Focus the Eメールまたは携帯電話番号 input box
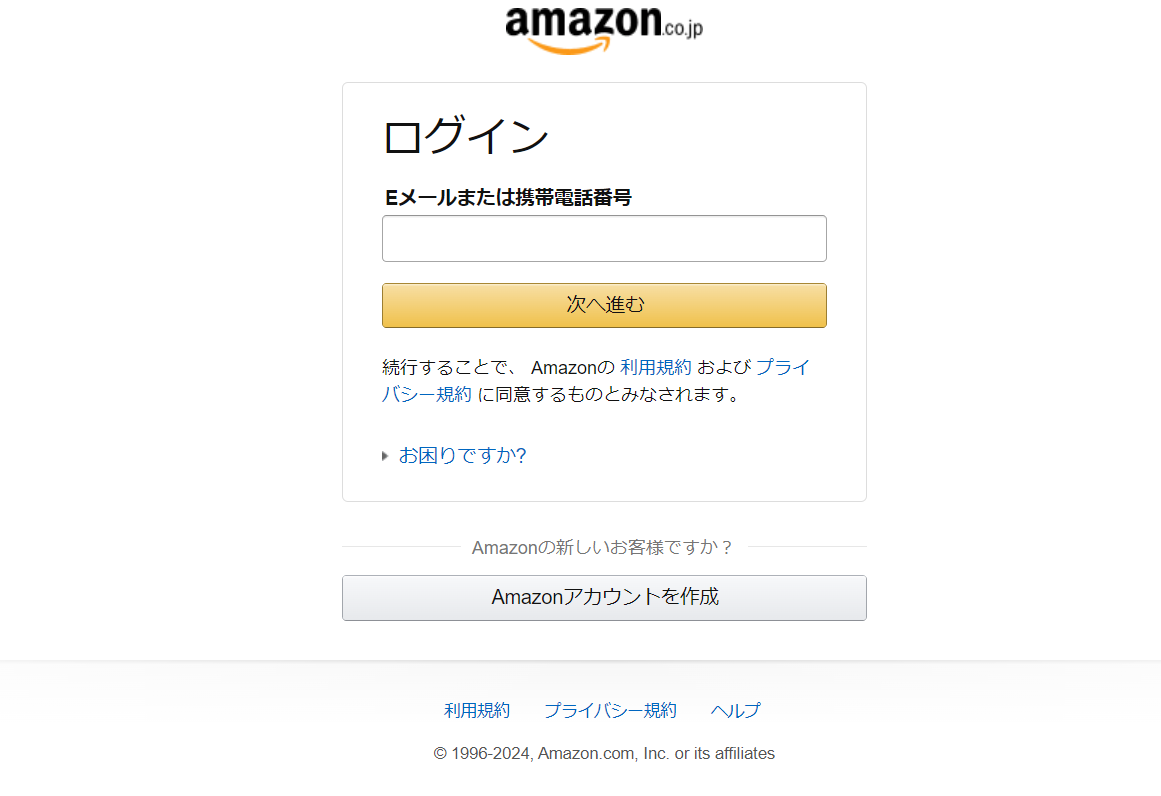The width and height of the screenshot is (1161, 796). coord(604,238)
